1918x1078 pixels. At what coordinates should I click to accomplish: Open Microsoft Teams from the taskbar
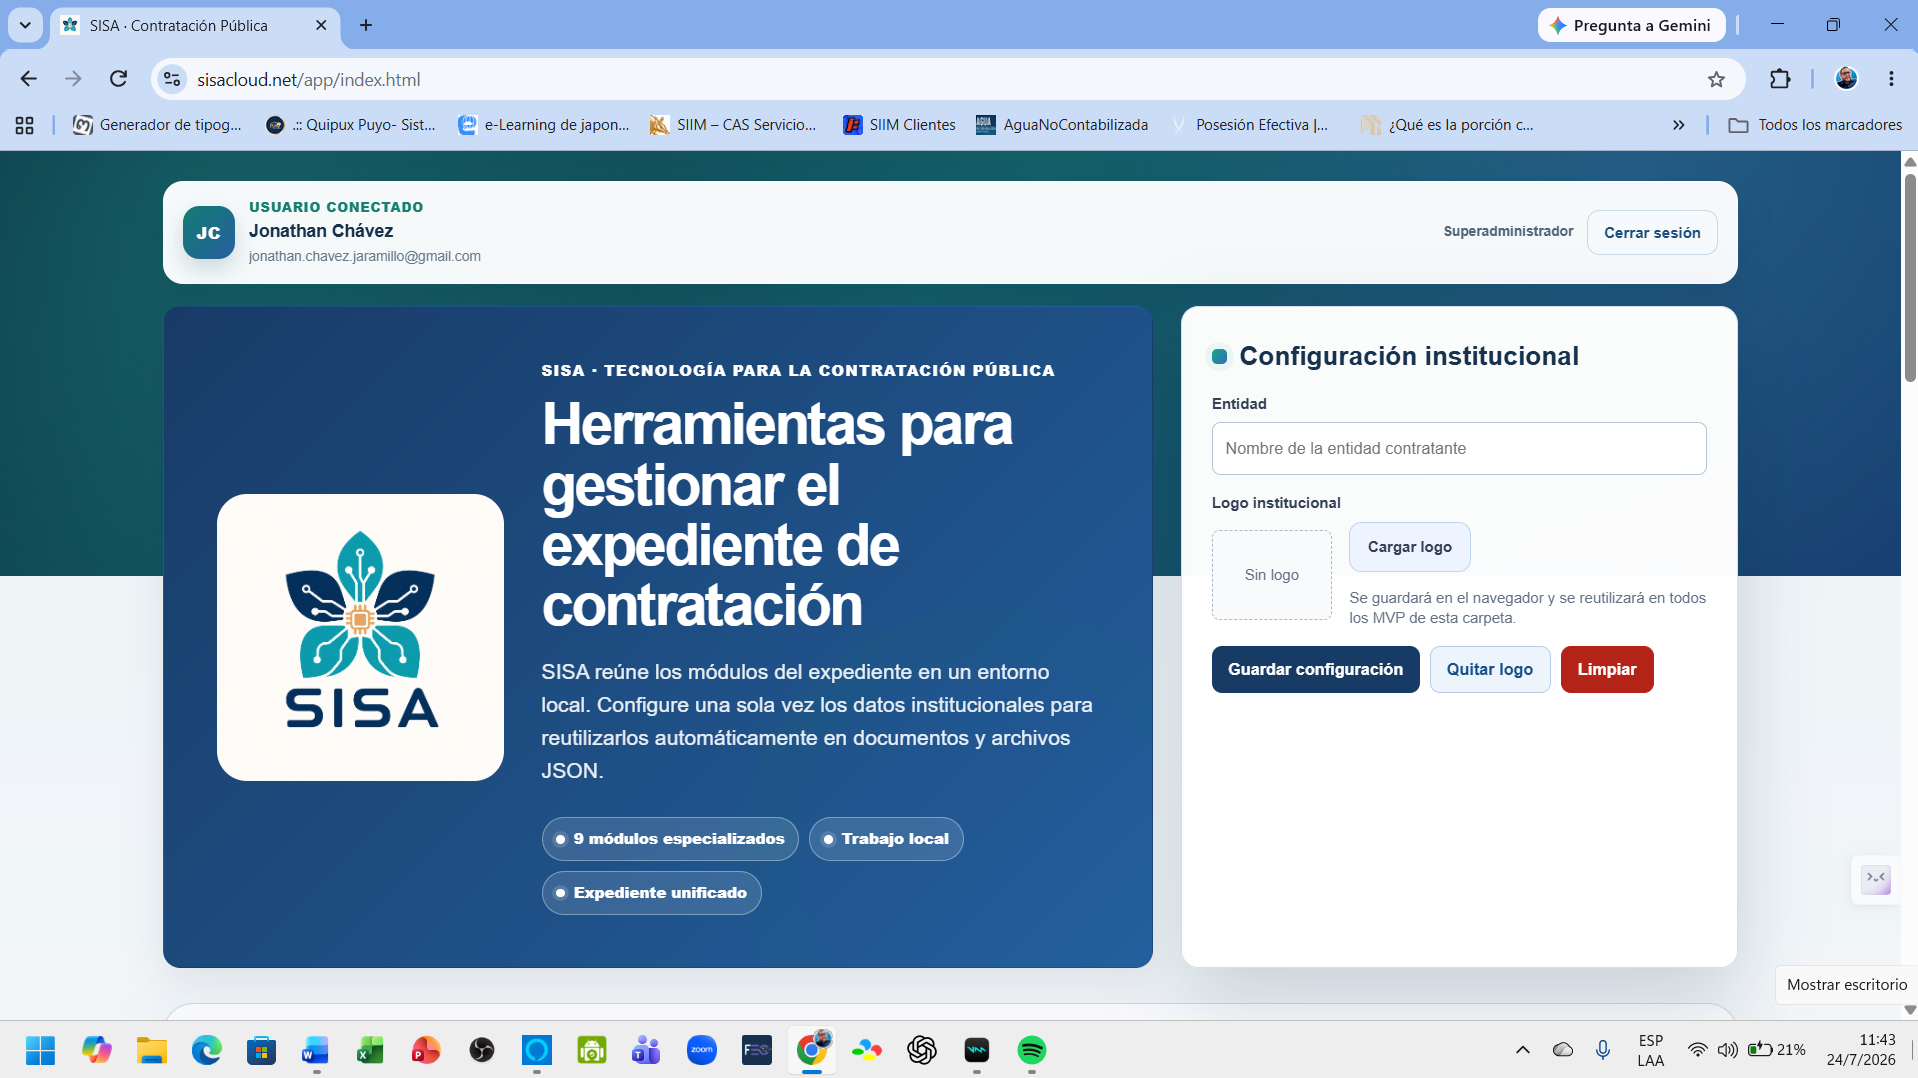point(646,1050)
